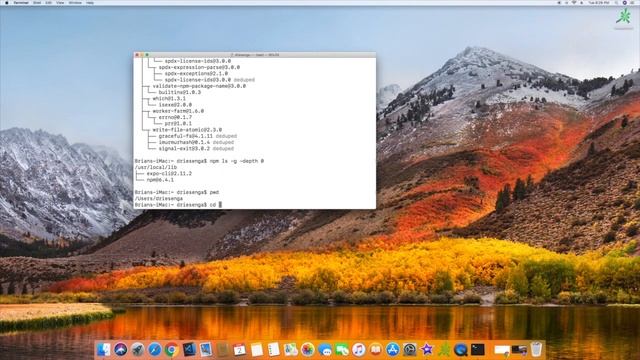
Task: Click the cursor at the cd prompt
Action: [220, 204]
